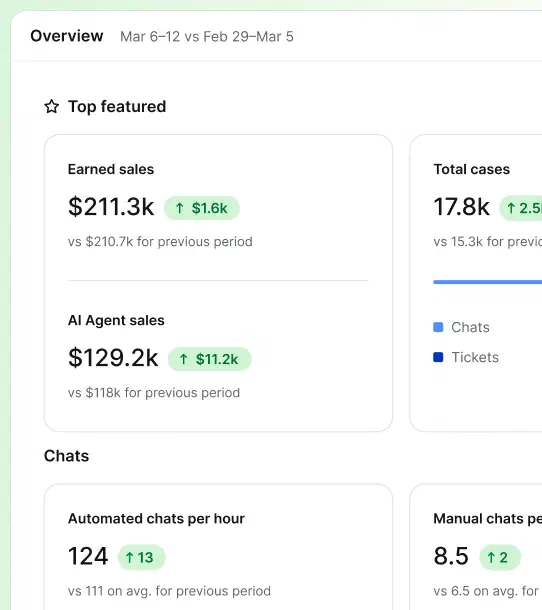542x610 pixels.
Task: Click the 8.5 manual chats value
Action: click(451, 556)
